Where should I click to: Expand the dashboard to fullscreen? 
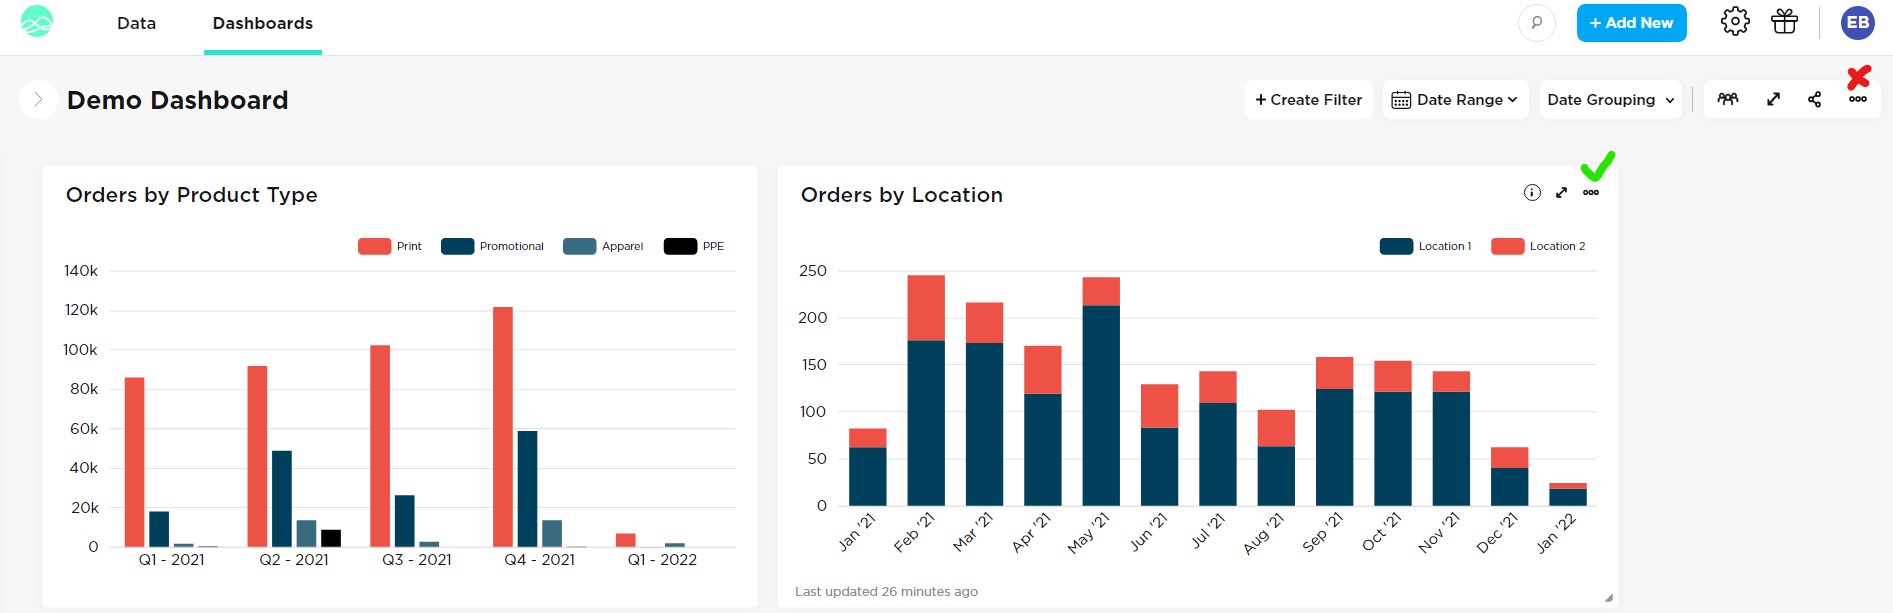(x=1773, y=99)
